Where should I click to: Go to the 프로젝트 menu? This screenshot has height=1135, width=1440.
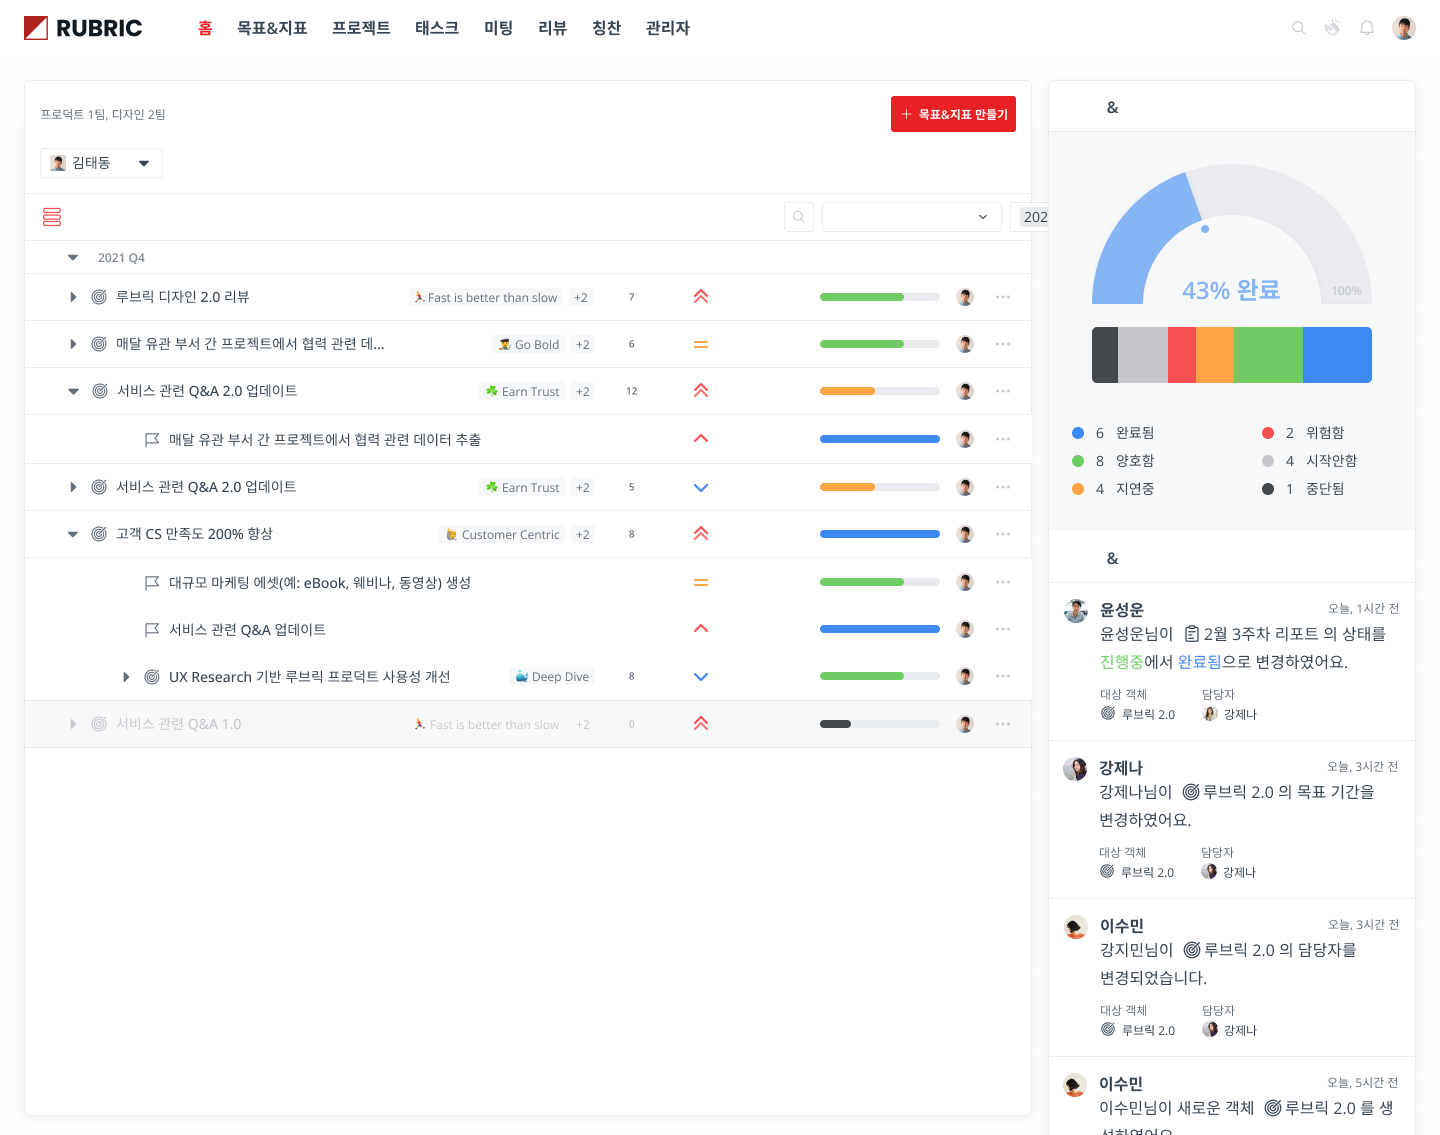tap(360, 28)
